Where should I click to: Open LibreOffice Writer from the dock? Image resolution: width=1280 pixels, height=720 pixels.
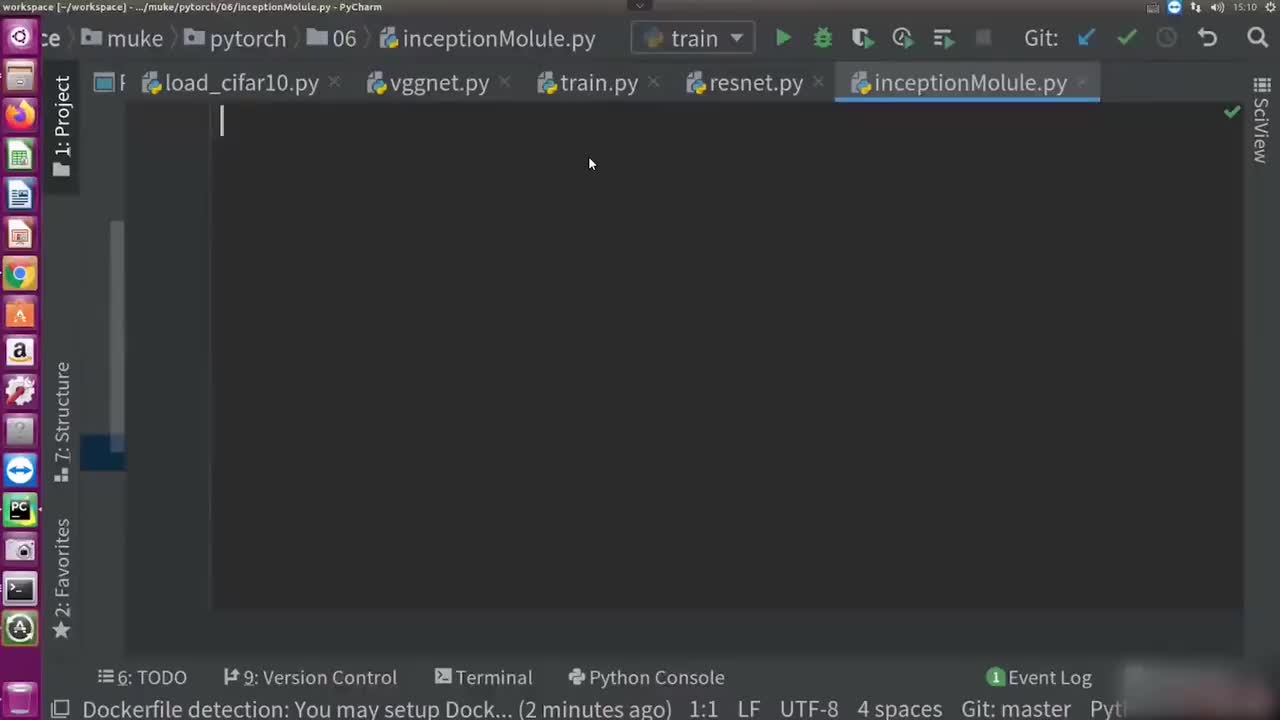[x=20, y=195]
